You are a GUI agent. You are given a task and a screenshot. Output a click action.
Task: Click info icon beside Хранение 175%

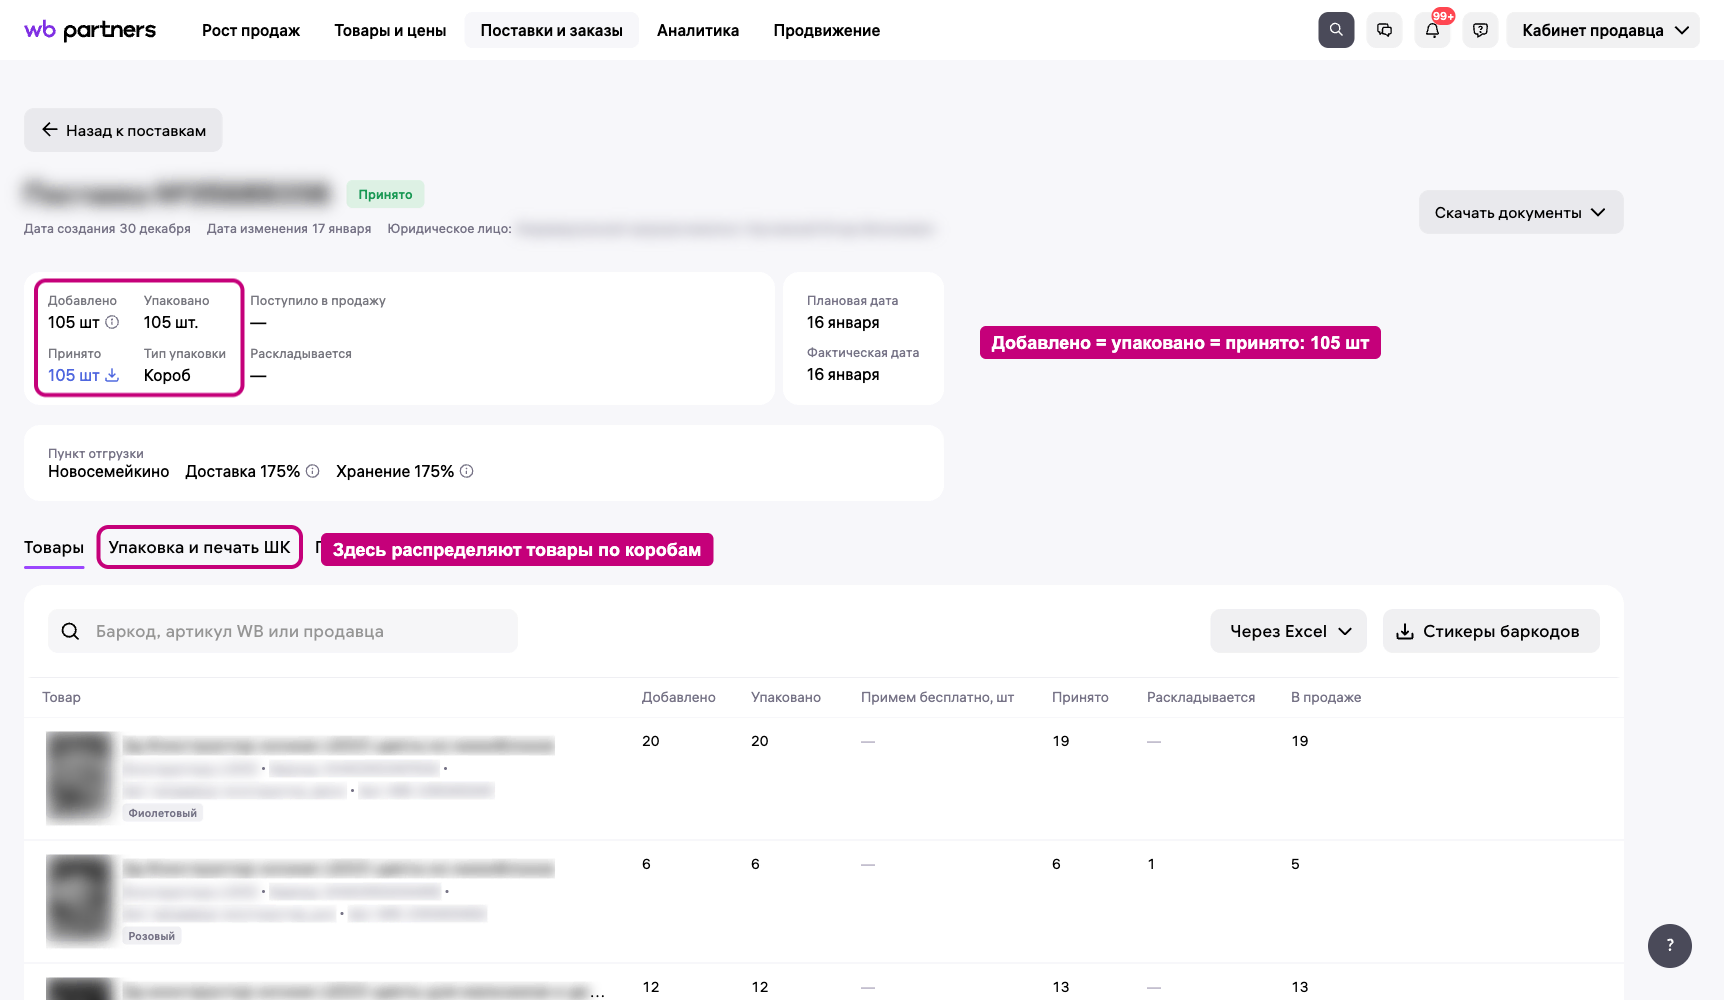(x=467, y=471)
